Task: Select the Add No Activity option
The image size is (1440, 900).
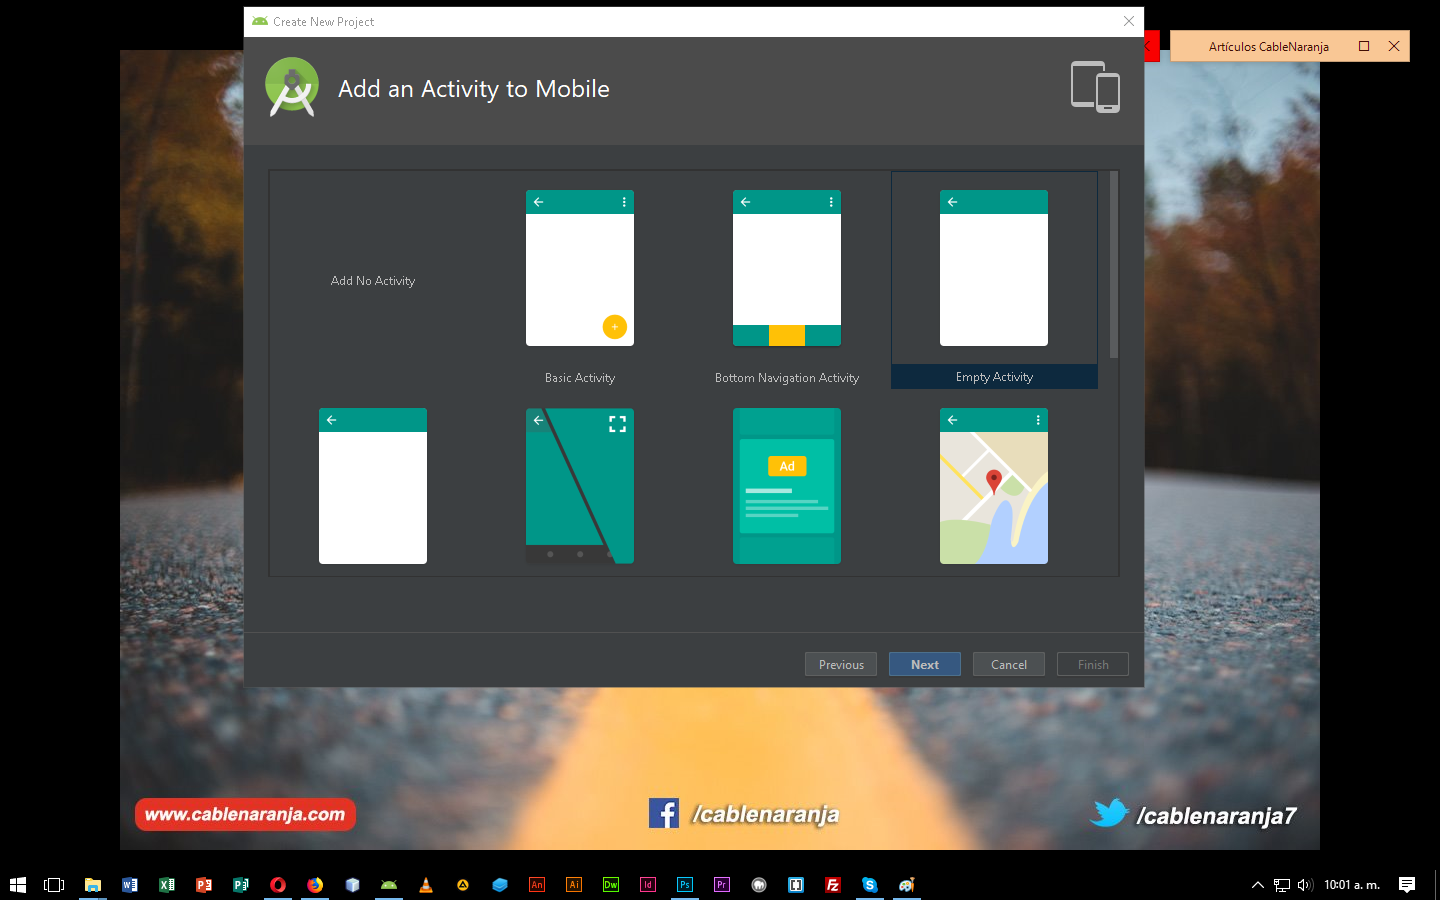Action: pyautogui.click(x=373, y=281)
